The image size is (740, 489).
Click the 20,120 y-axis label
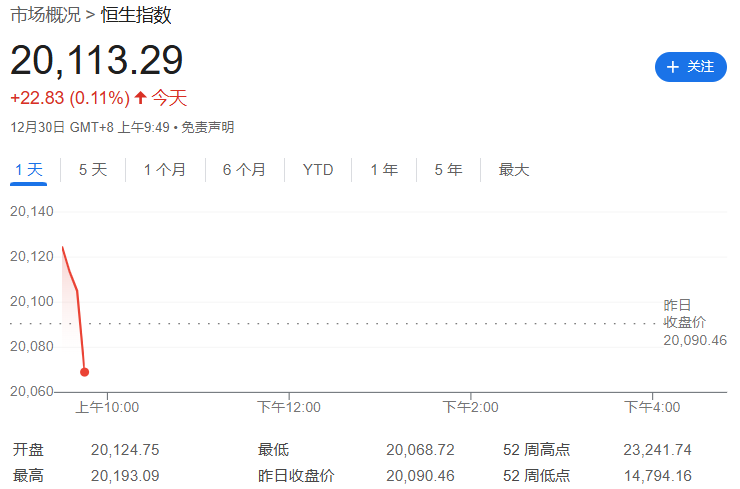coord(32,256)
